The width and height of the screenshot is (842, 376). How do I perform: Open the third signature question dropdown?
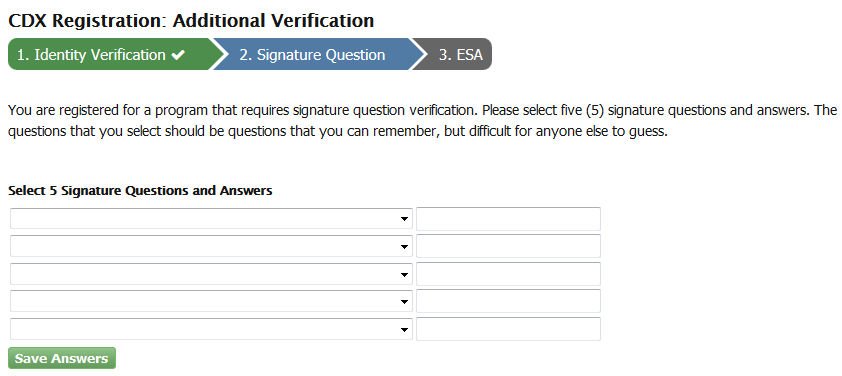[211, 274]
